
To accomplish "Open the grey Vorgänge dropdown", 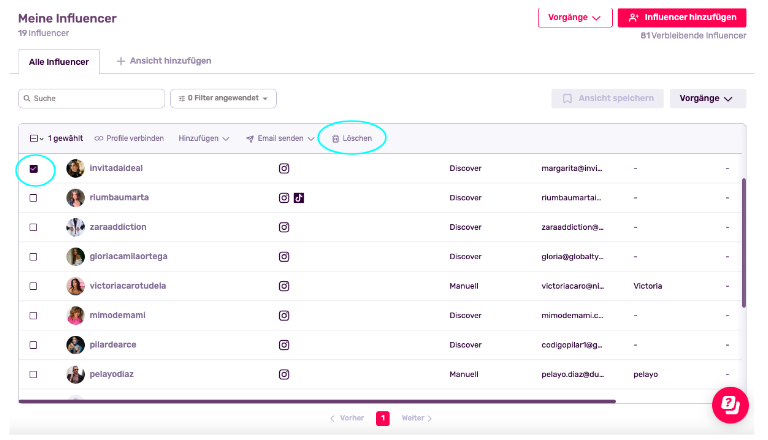I will tap(708, 98).
